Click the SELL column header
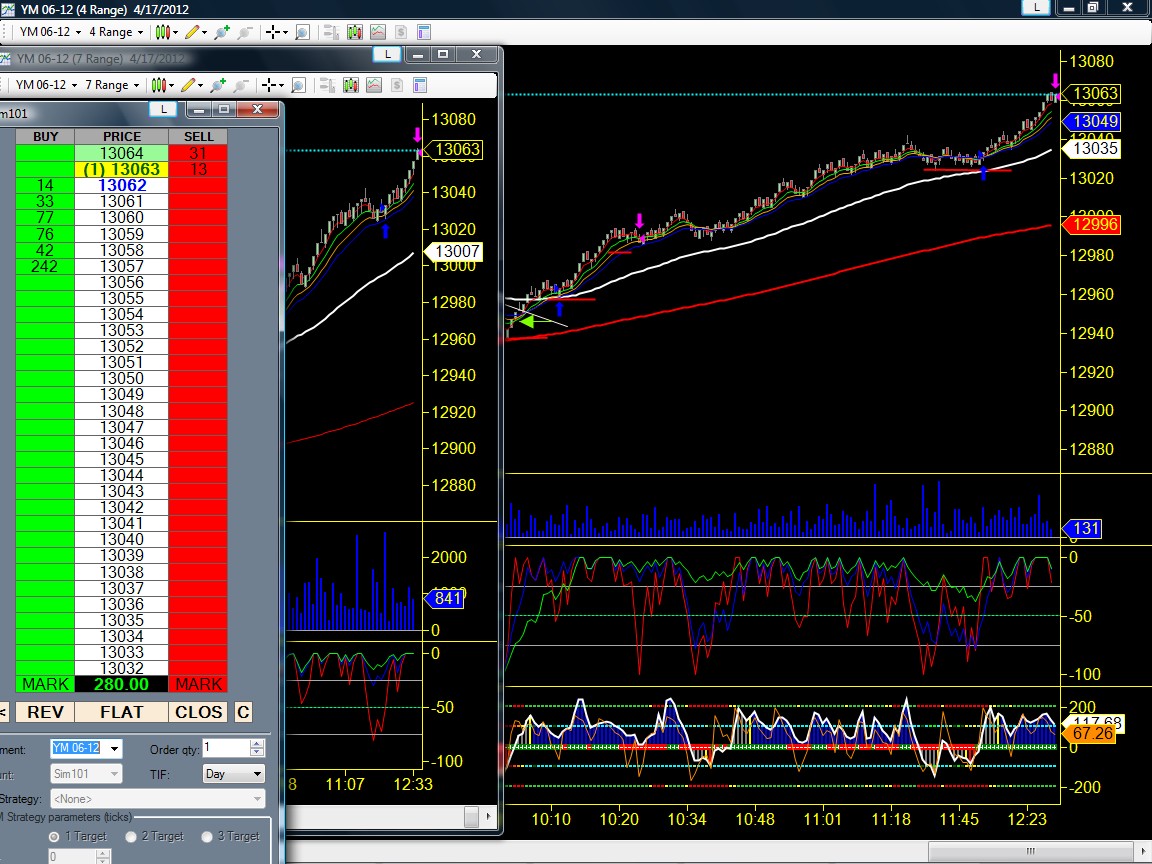 pos(198,137)
